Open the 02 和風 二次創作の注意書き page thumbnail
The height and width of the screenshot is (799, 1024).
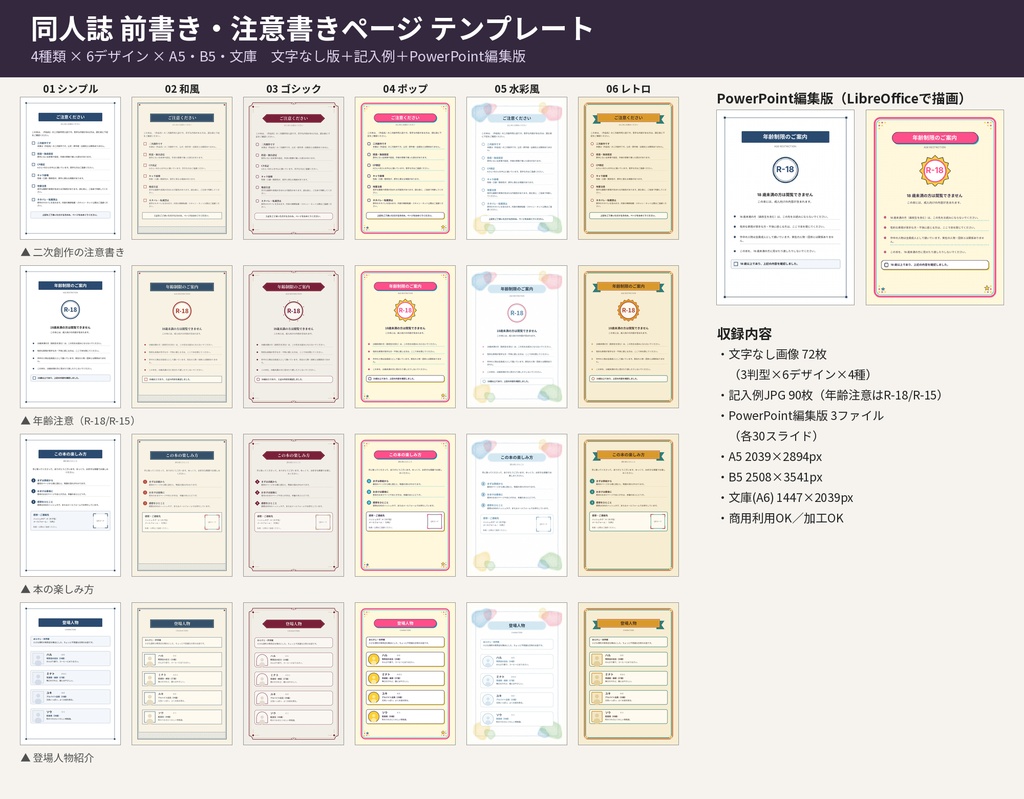tap(182, 169)
